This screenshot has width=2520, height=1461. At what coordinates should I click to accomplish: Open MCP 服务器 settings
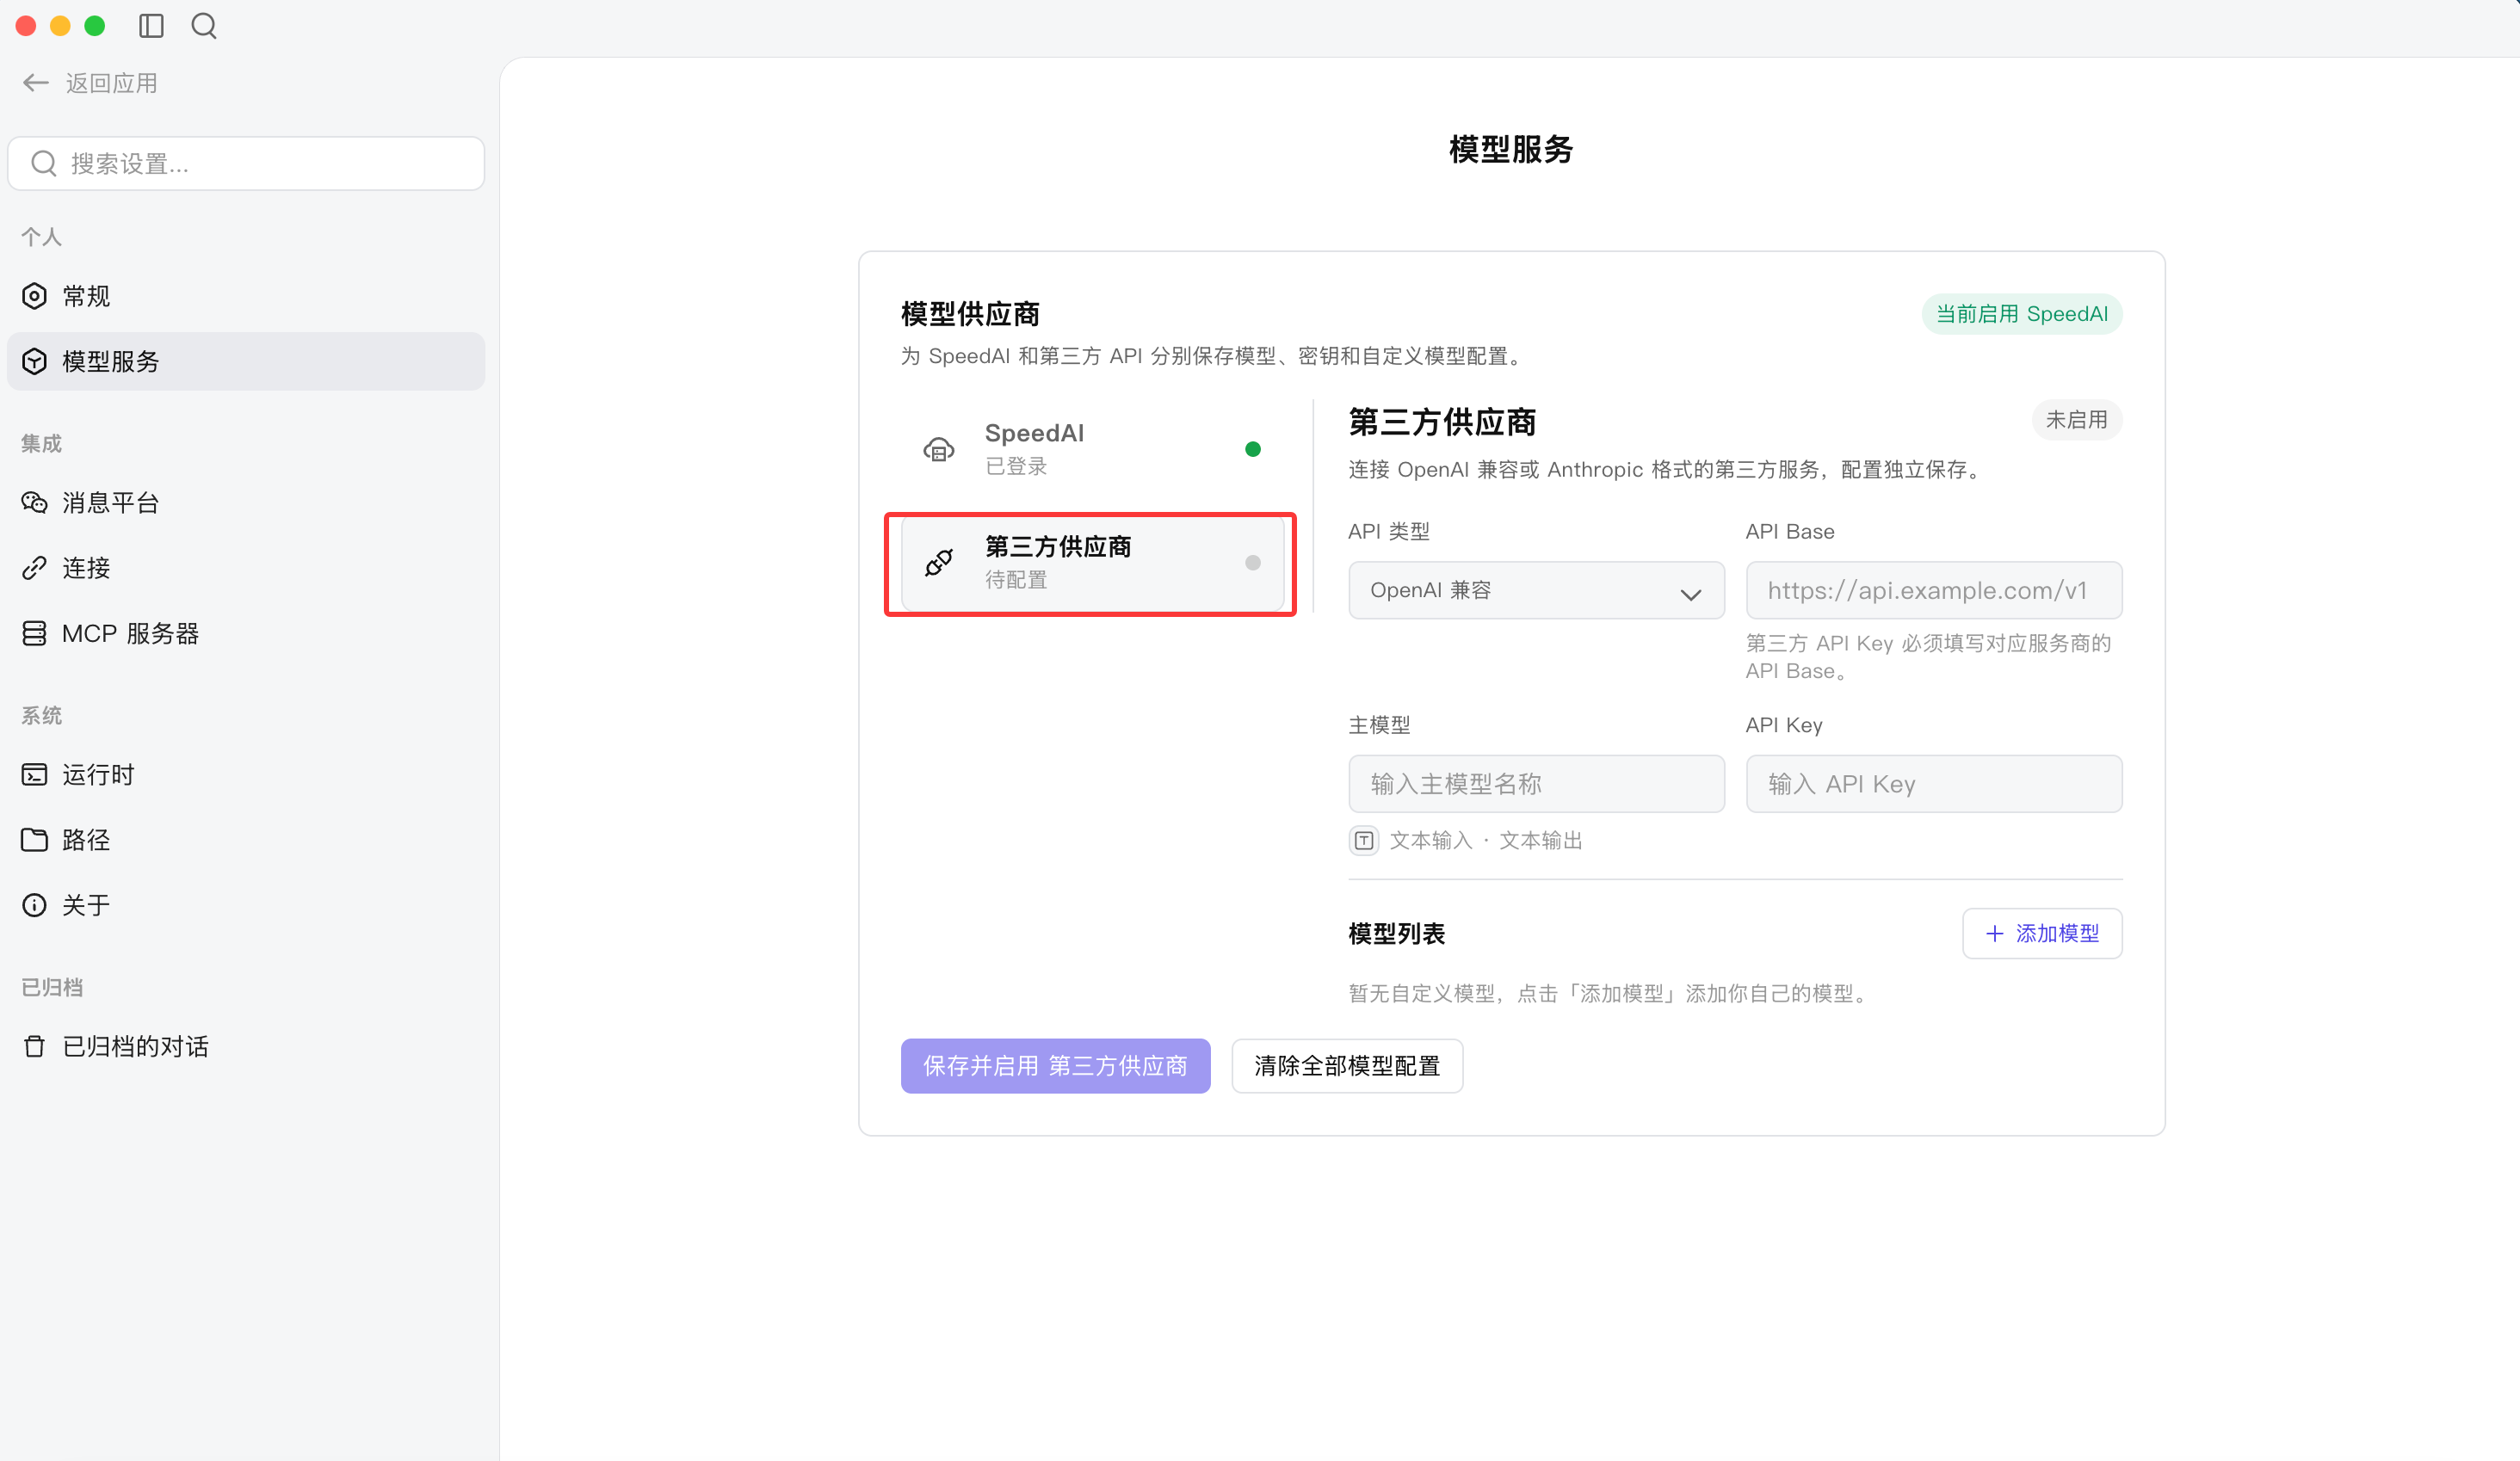click(x=246, y=633)
